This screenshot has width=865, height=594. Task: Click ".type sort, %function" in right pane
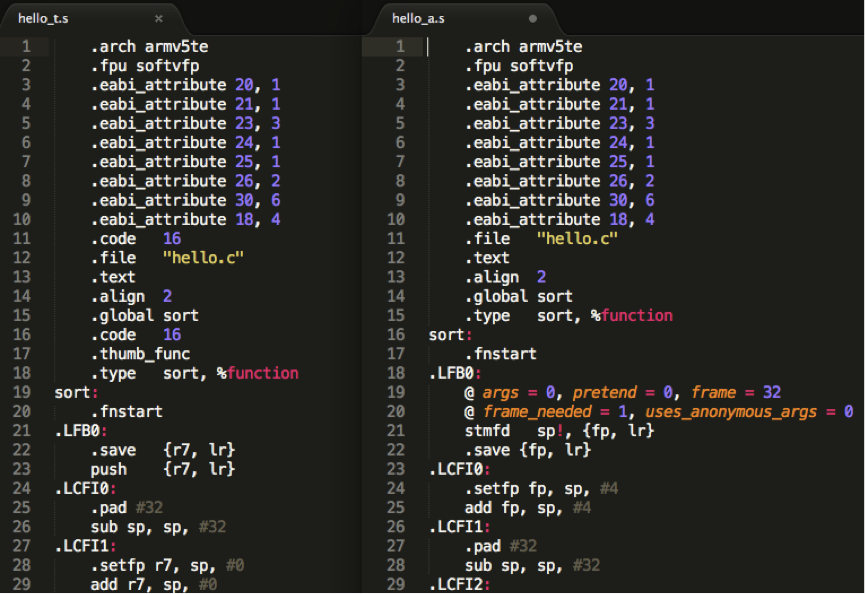[x=569, y=316]
